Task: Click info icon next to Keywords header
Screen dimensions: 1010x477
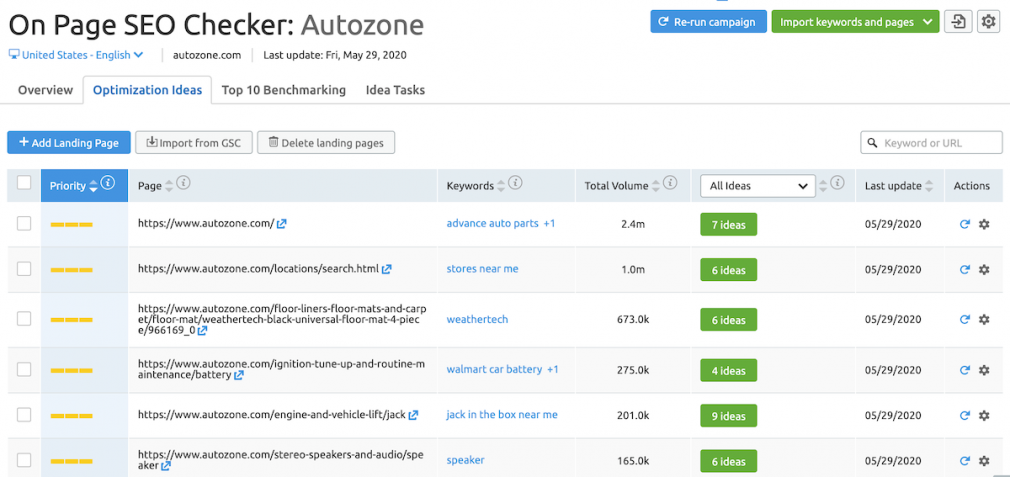Action: (515, 184)
